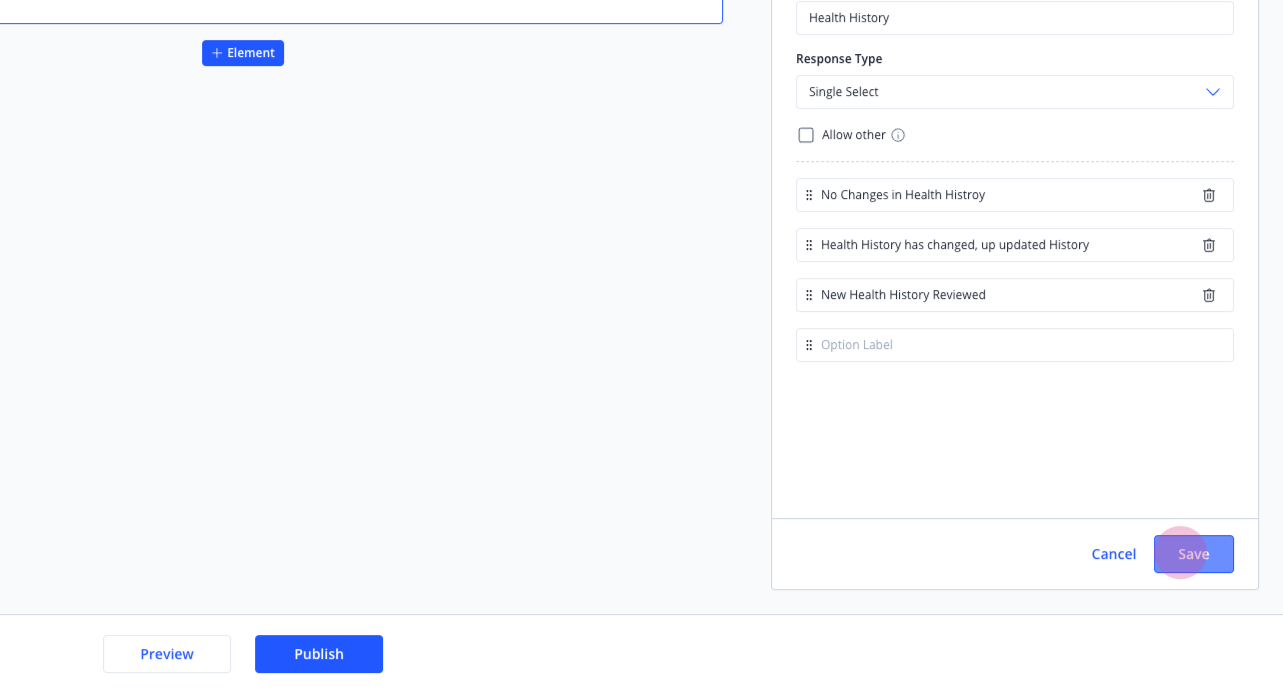Delete 'Health History has changed' option
Screen dimensions: 1283x693
[x=1208, y=245]
